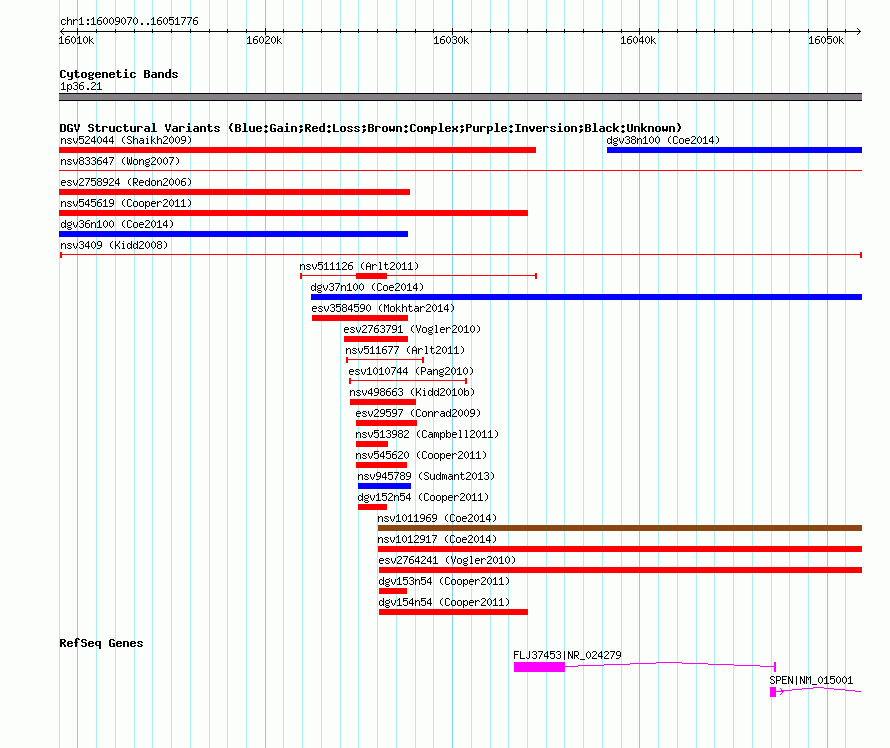This screenshot has width=890, height=748.
Task: Click the esv1010744 (Pang2010) label
Action: [x=411, y=371]
